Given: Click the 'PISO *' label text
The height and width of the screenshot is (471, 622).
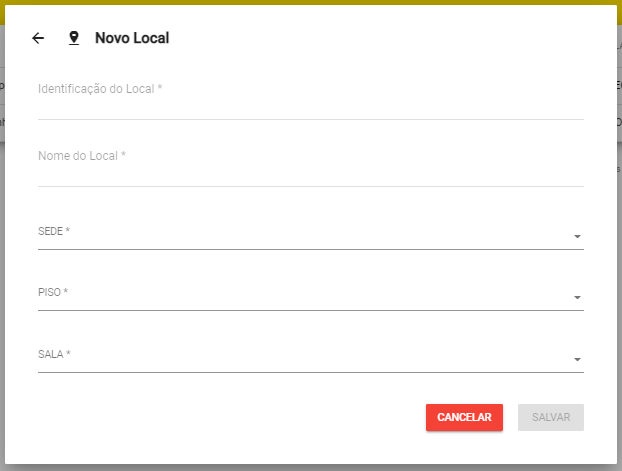Looking at the screenshot, I should tap(53, 293).
